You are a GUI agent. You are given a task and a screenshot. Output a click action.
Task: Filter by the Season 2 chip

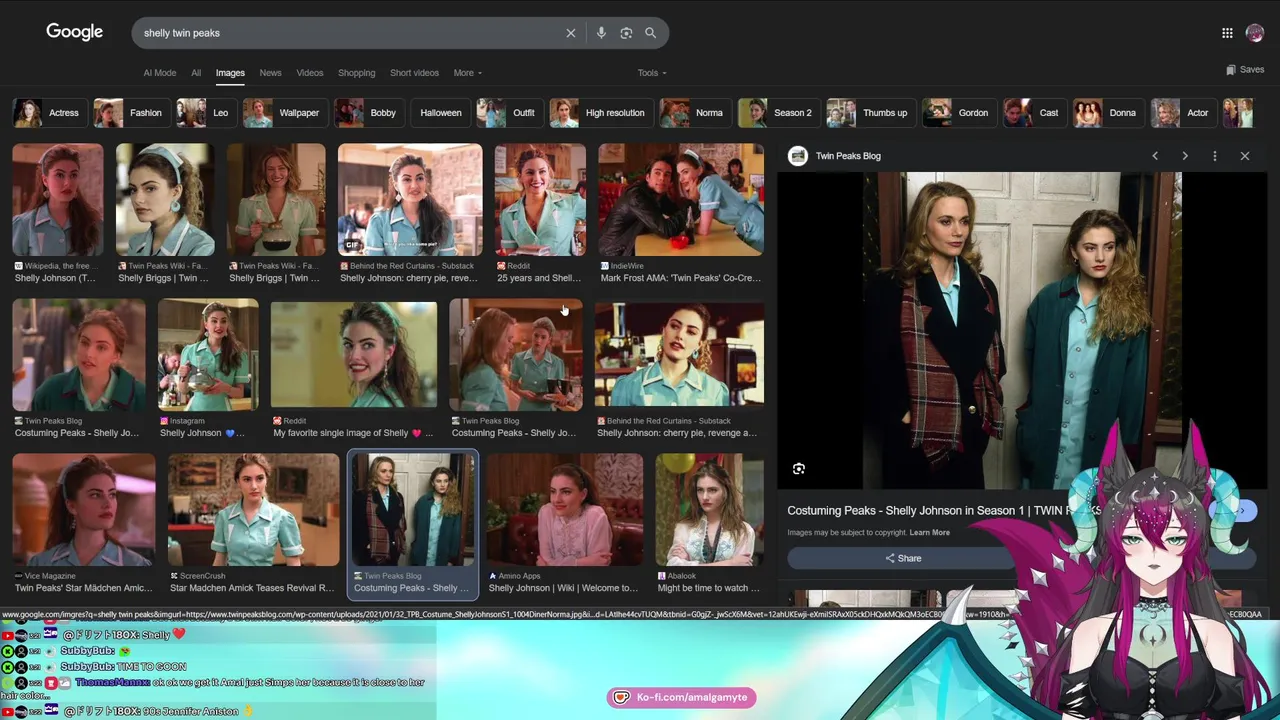click(x=777, y=113)
